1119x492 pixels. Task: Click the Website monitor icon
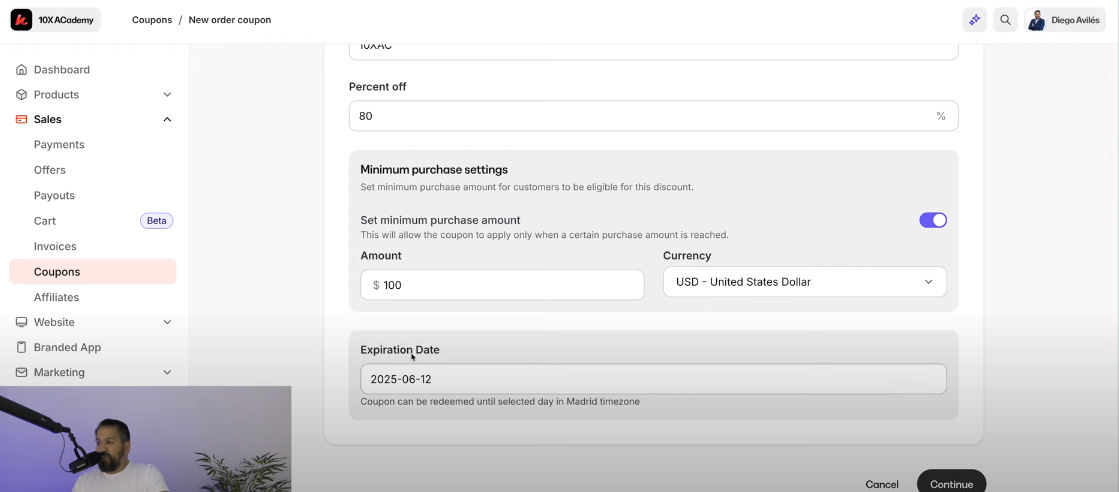click(x=22, y=322)
